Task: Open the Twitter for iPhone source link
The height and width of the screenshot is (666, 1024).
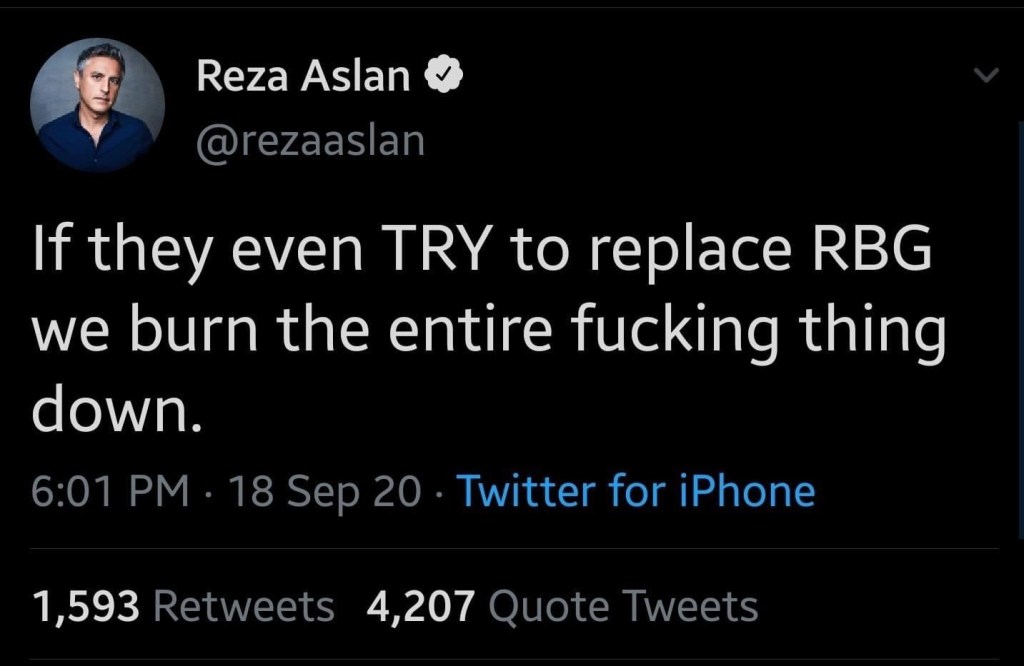Action: coord(635,492)
